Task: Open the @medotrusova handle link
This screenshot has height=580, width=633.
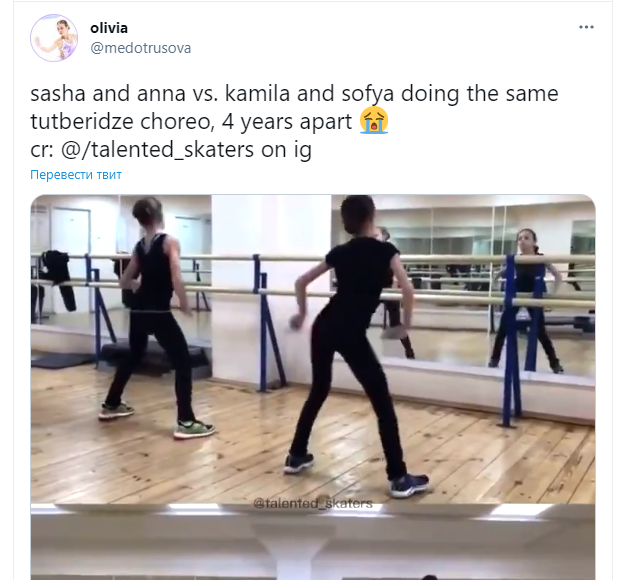Action: click(x=140, y=48)
